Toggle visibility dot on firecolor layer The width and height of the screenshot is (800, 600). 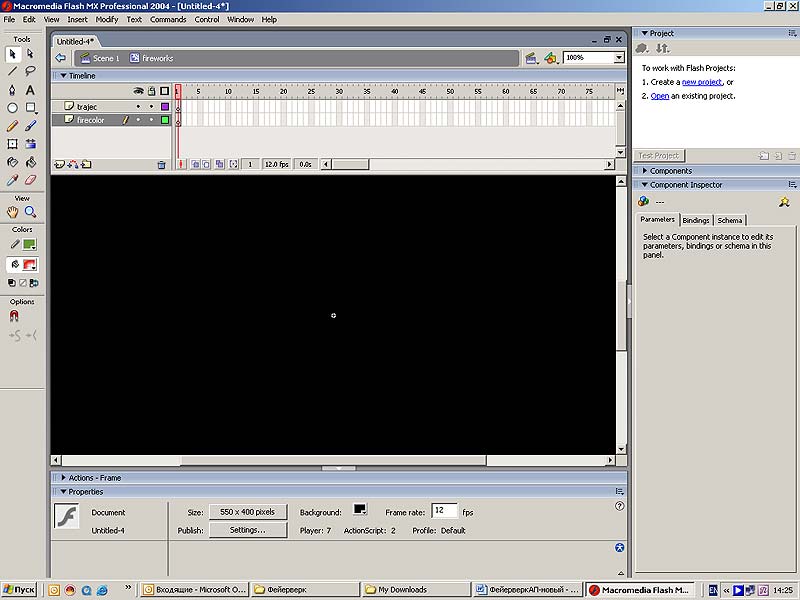(x=139, y=120)
